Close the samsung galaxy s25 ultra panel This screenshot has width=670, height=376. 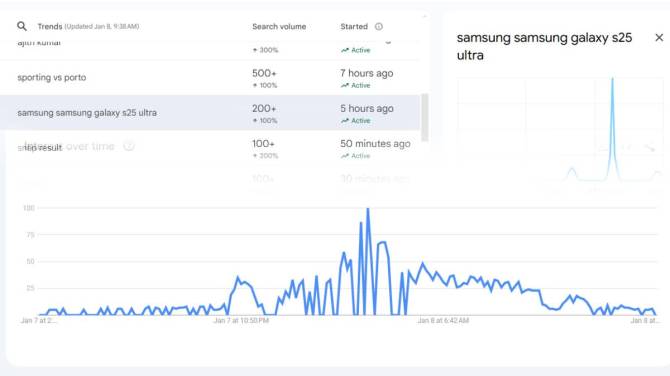(x=659, y=38)
